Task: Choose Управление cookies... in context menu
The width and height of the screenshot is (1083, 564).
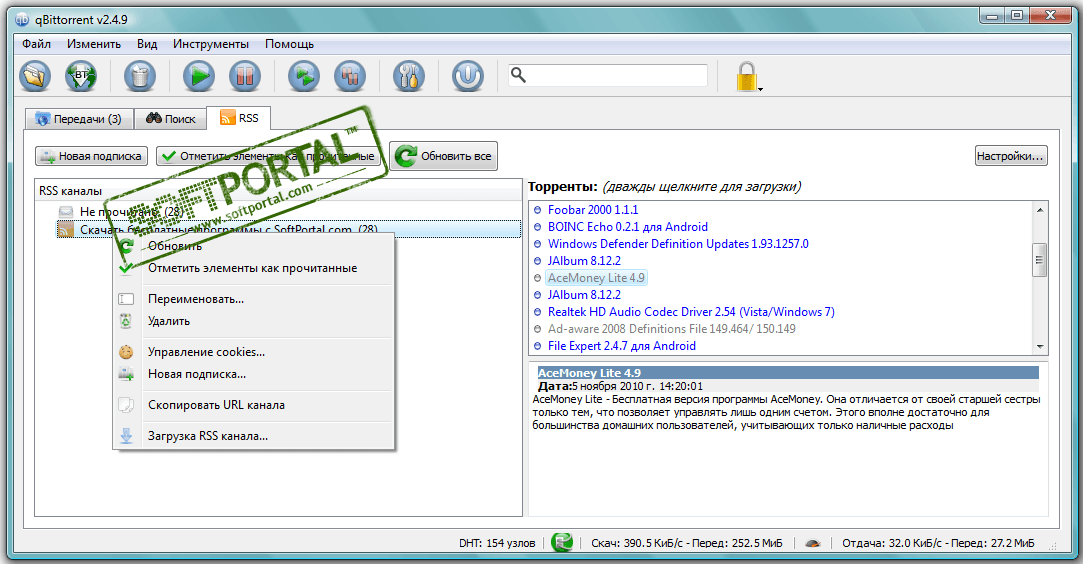Action: pos(207,352)
